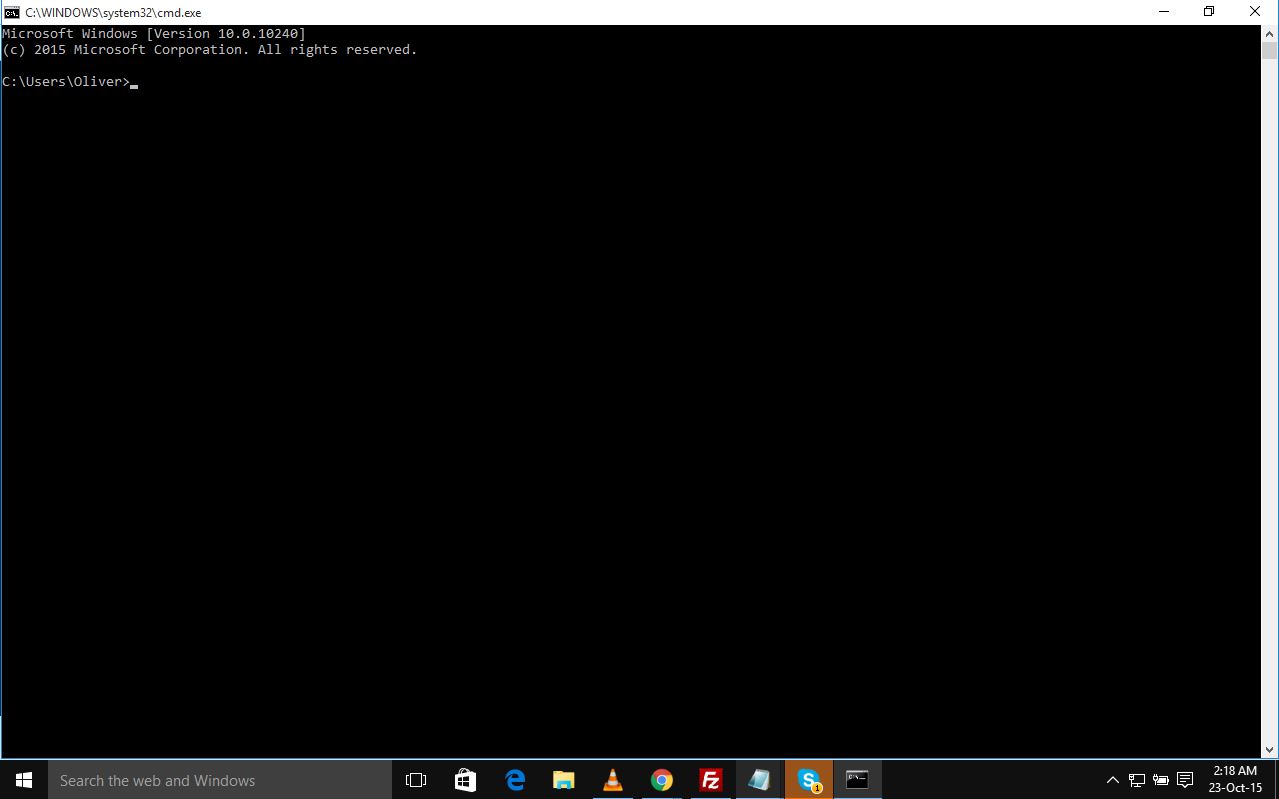Click the scrollbar down arrow

pos(1270,747)
